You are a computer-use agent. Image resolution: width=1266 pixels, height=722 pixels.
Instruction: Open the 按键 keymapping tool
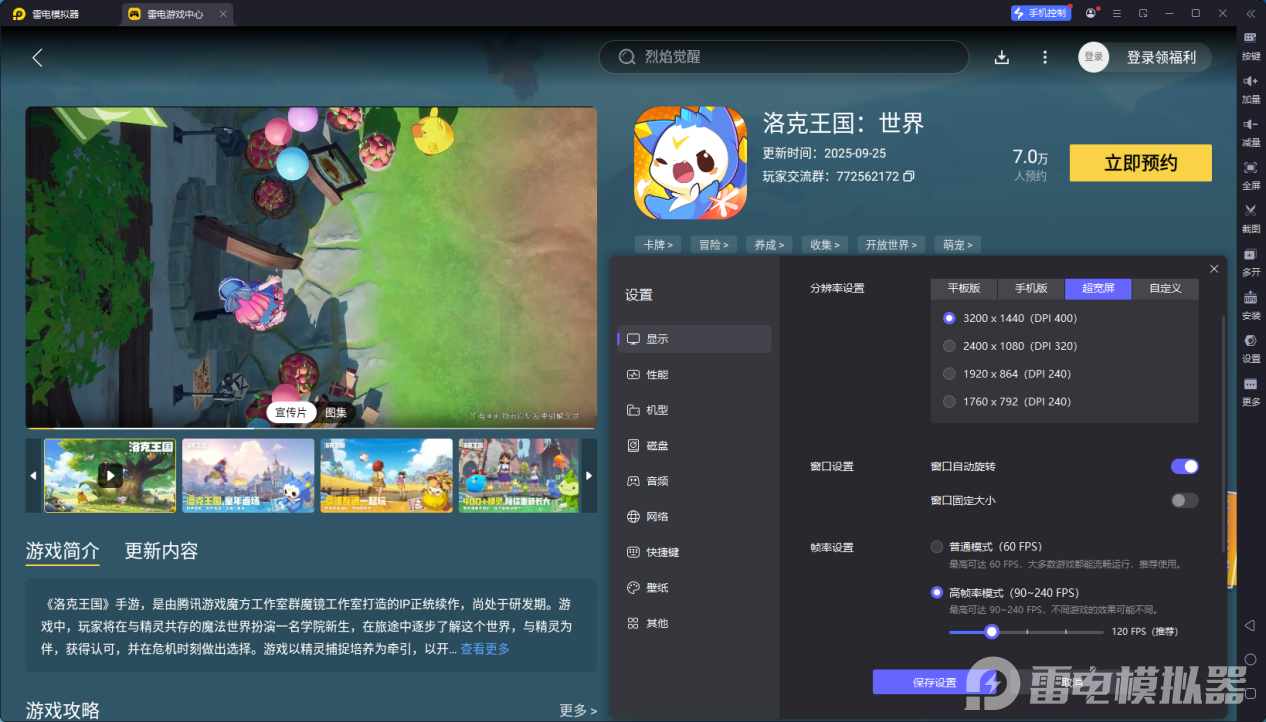point(1251,46)
